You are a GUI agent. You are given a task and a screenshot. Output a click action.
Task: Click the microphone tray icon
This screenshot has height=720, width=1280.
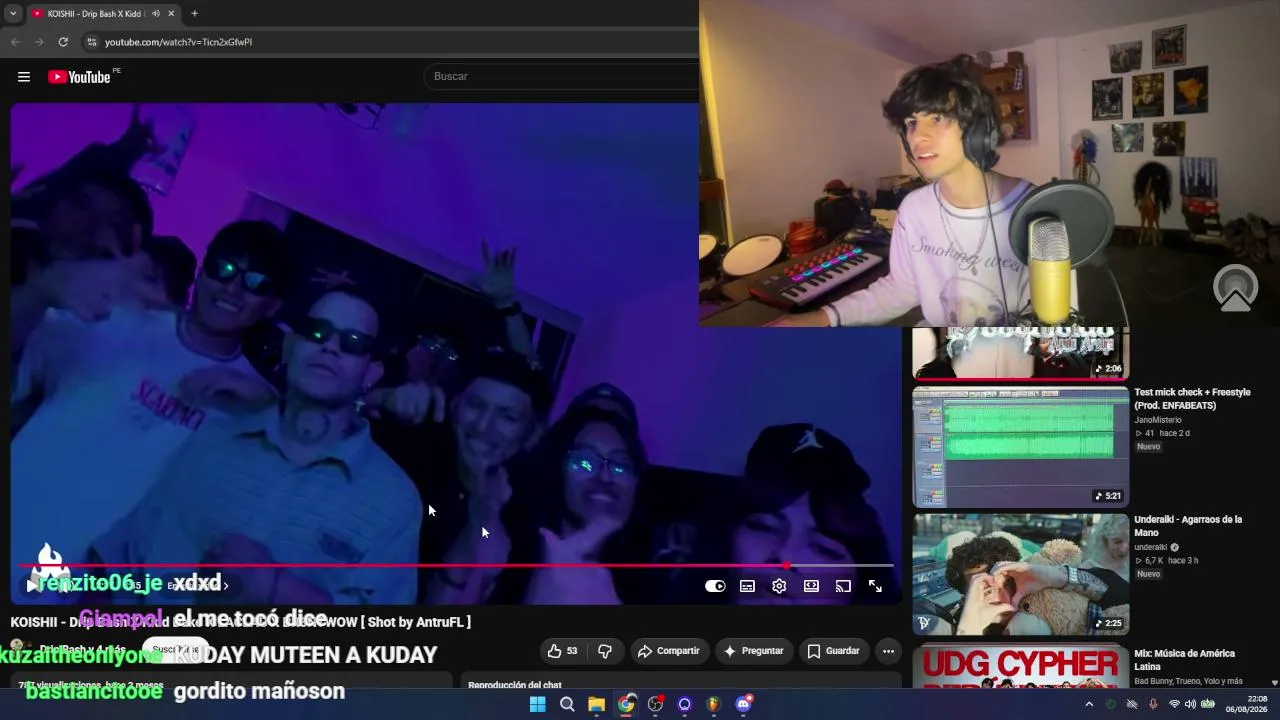pyautogui.click(x=1153, y=704)
